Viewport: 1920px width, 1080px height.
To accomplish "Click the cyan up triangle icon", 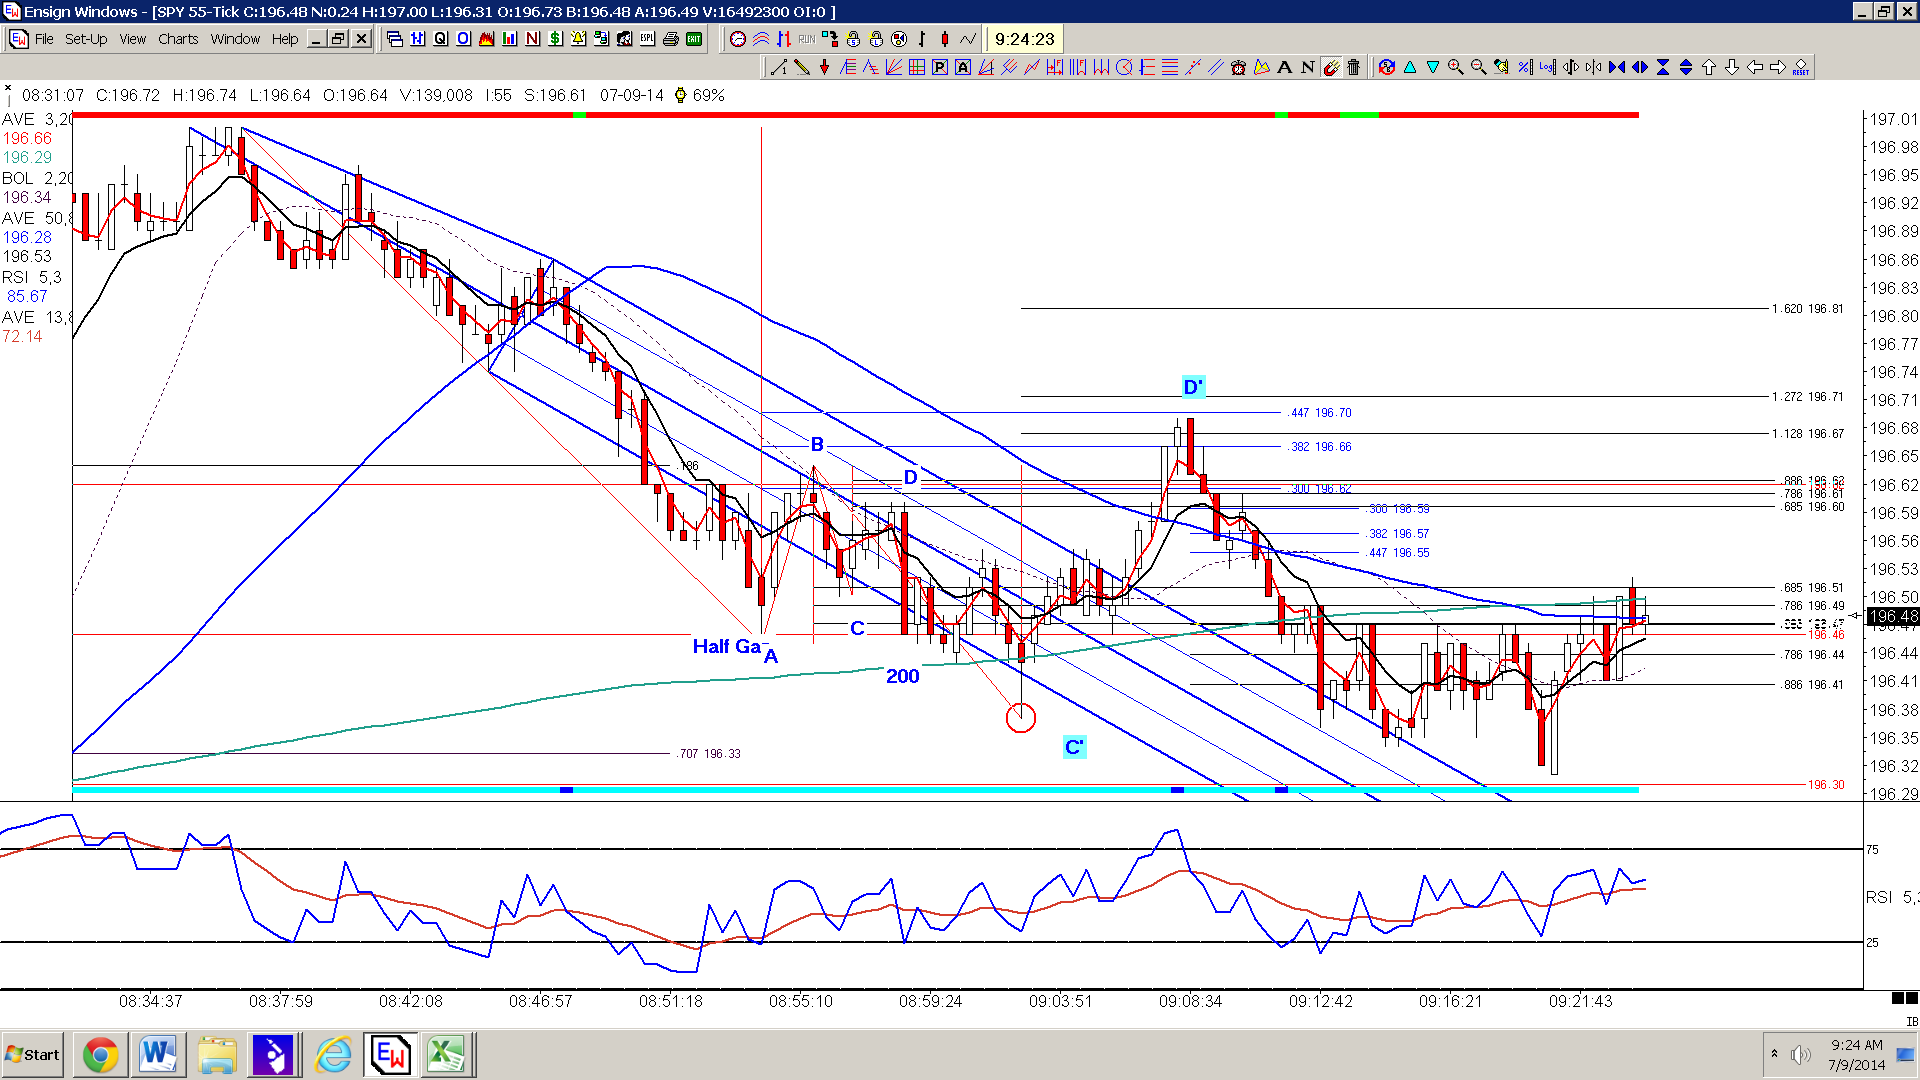I will pyautogui.click(x=1410, y=67).
